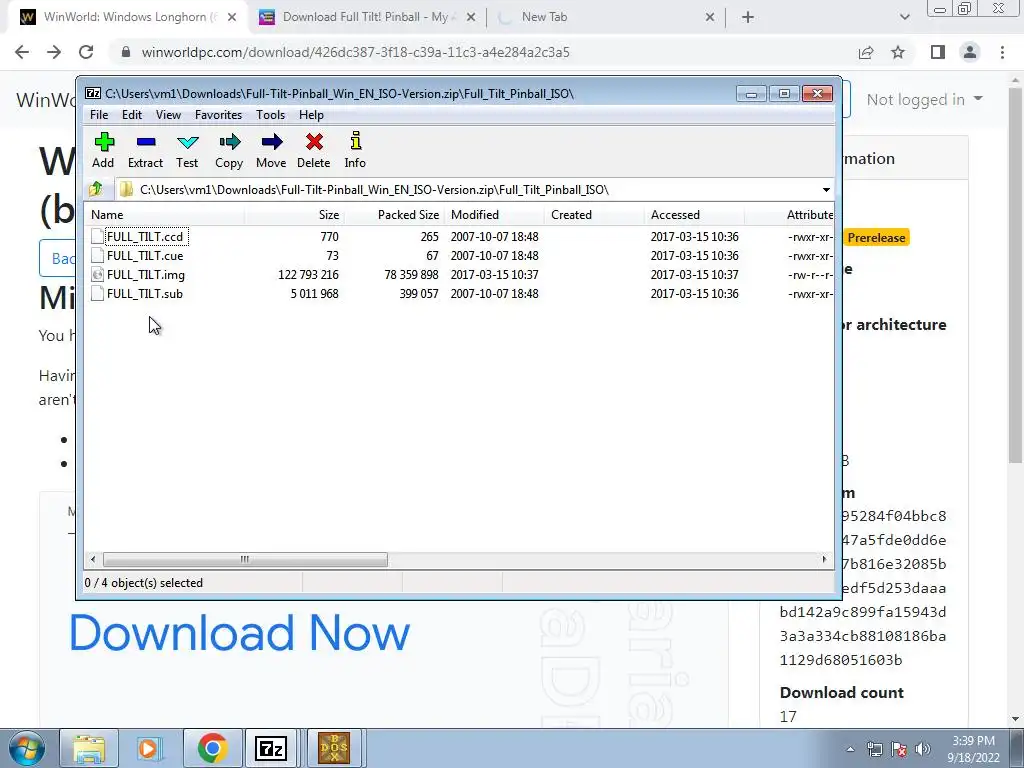The height and width of the screenshot is (768, 1024).
Task: Click the Download Now link
Action: pos(240,633)
